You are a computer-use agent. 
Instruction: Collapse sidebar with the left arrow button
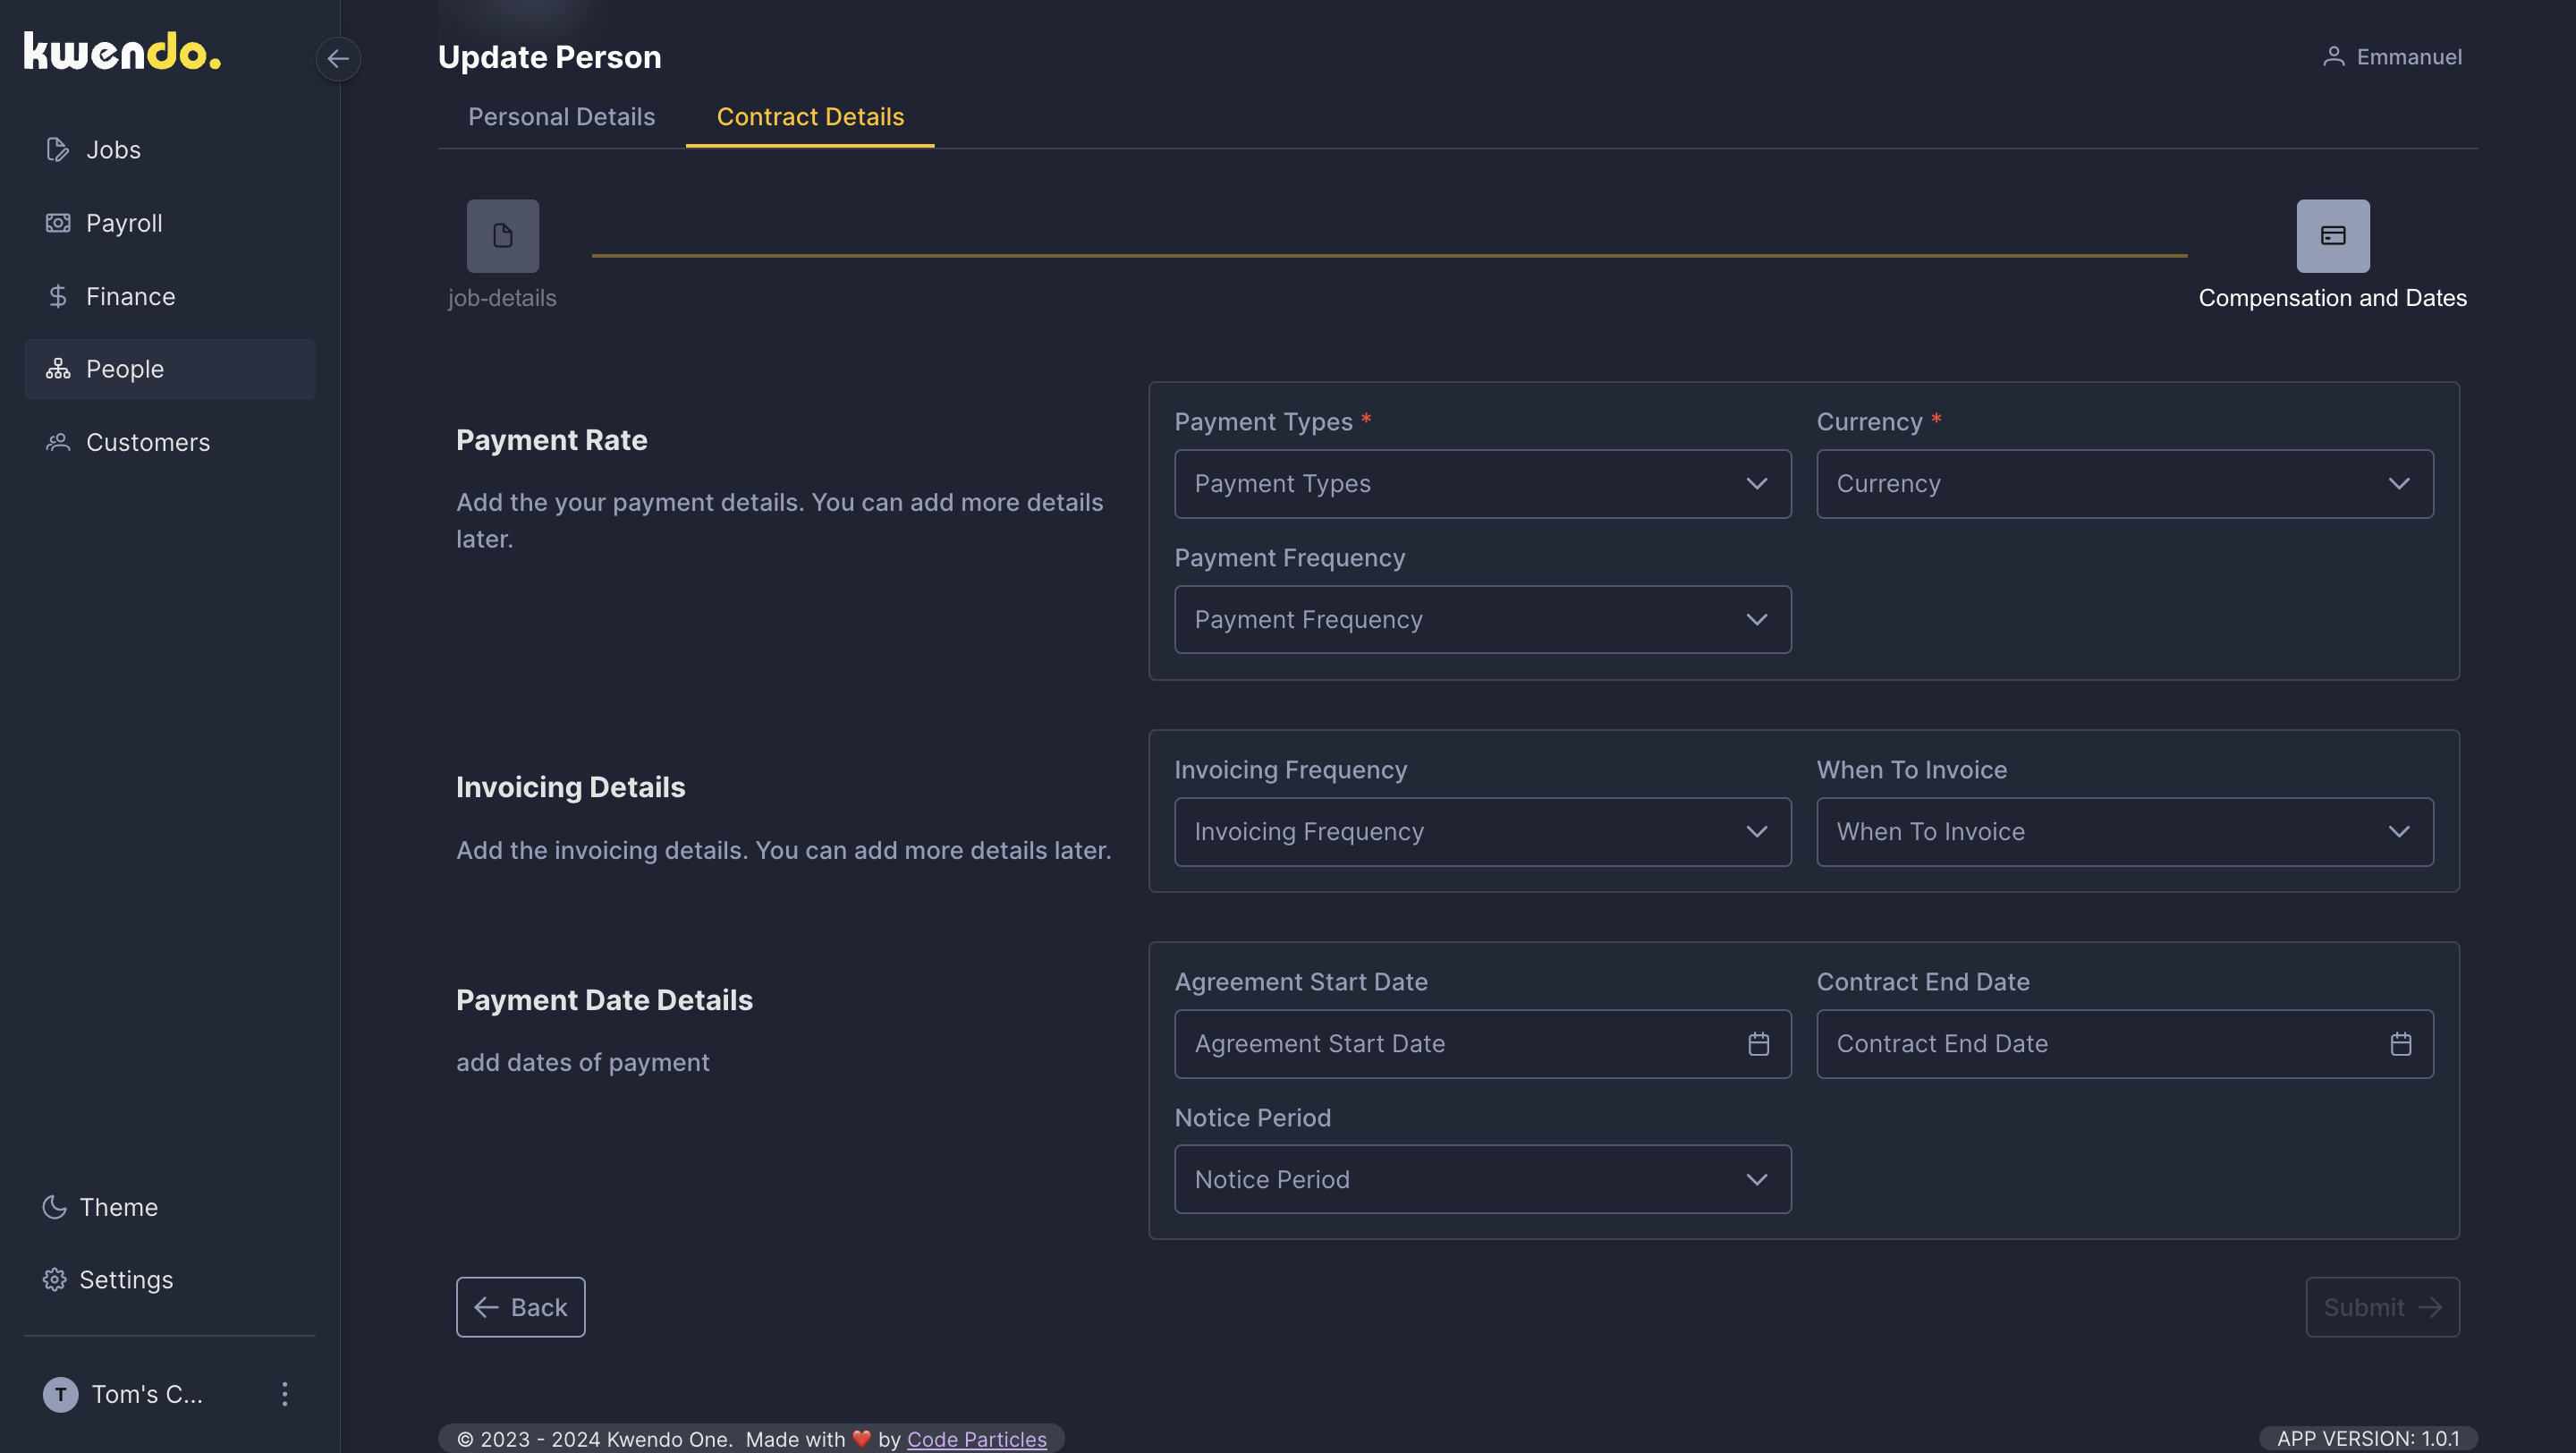[338, 58]
